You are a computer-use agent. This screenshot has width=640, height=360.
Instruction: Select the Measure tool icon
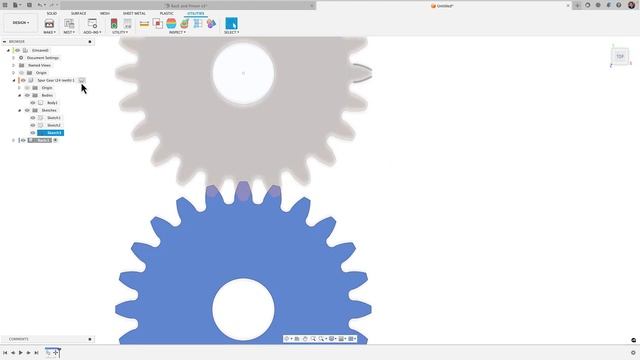(x=144, y=24)
